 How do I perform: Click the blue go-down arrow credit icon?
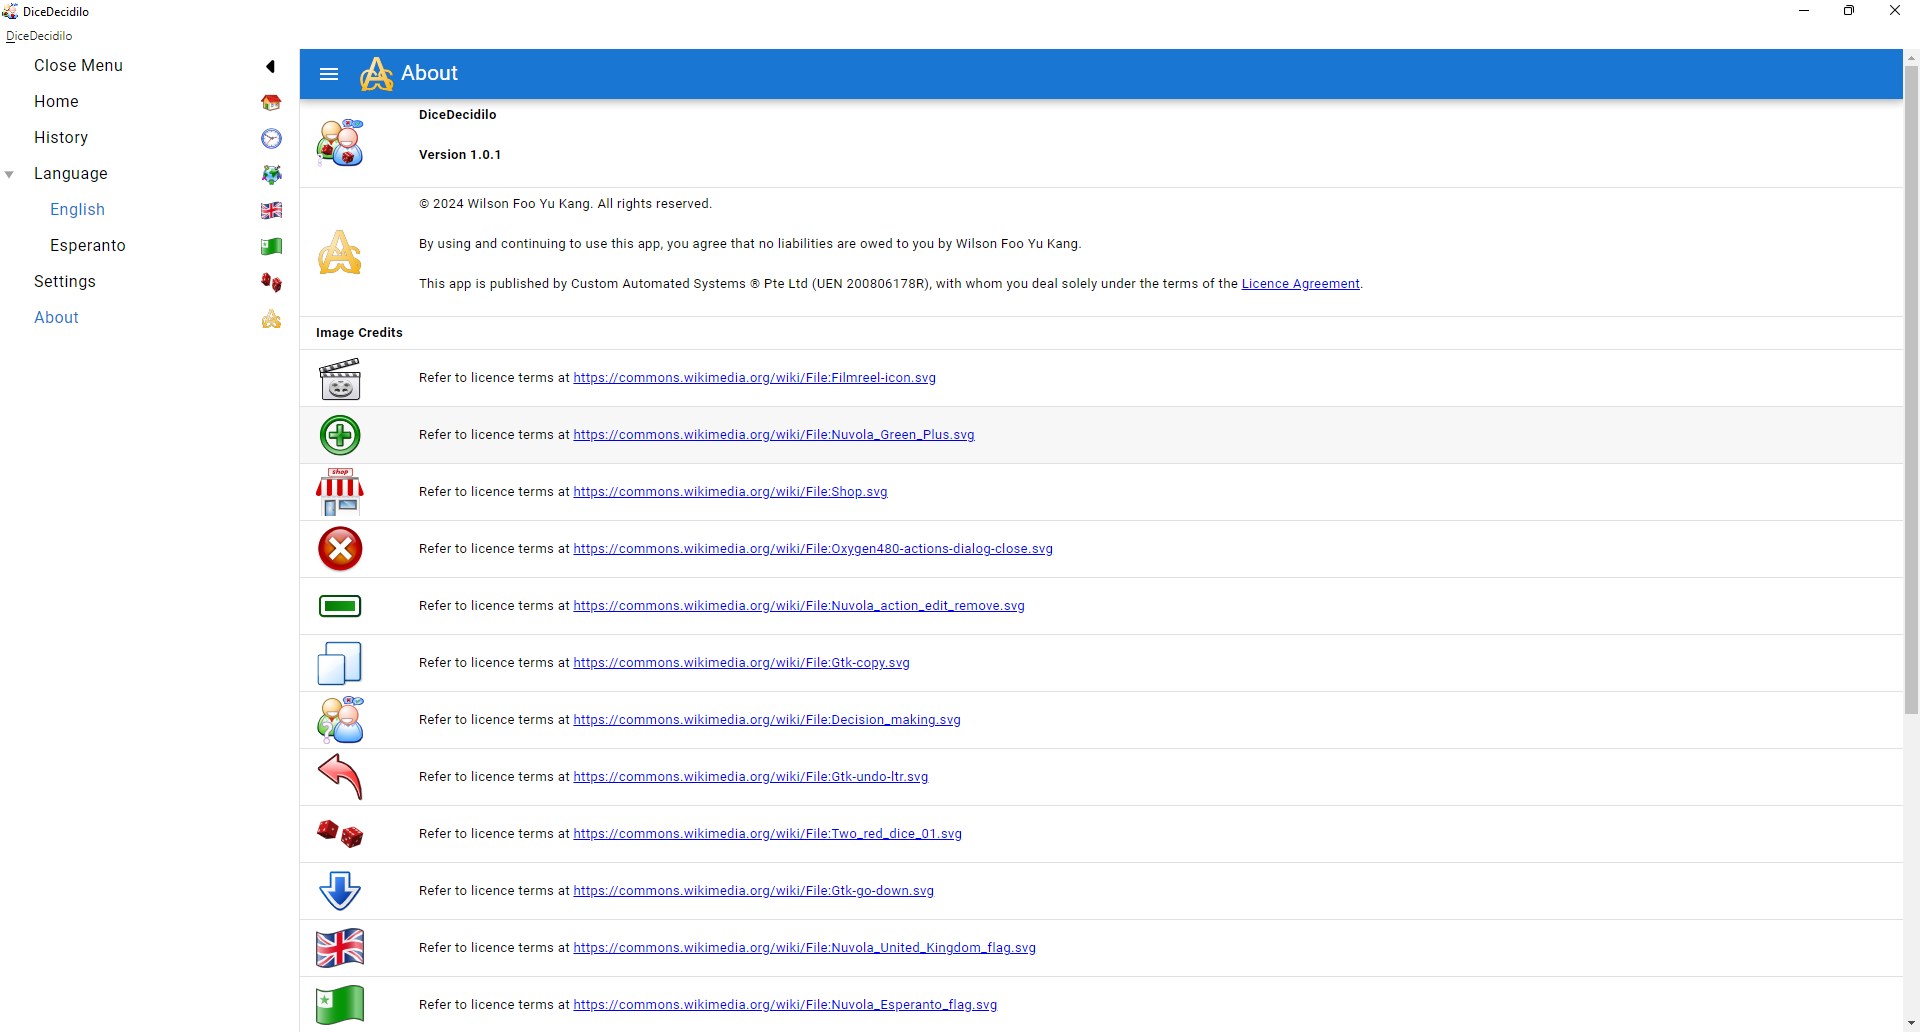pos(340,891)
